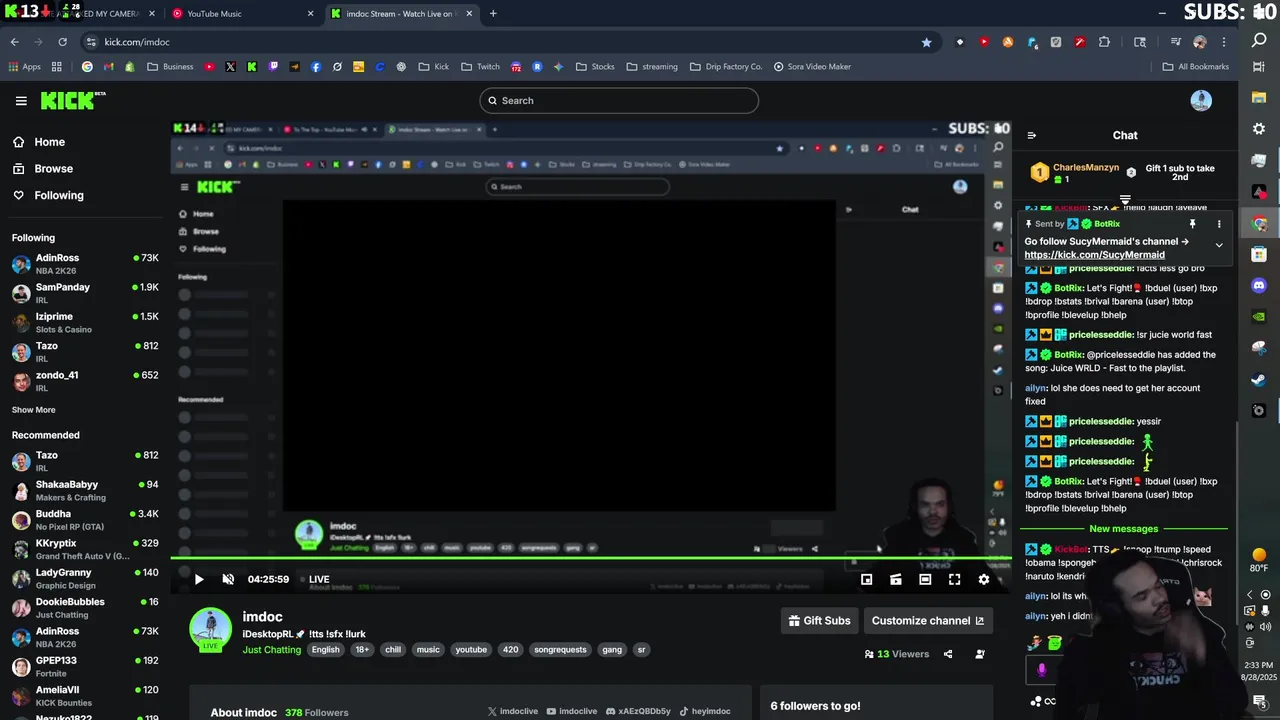The image size is (1280, 720).
Task: Open the Drip Factory Co. bookmarks folder
Action: [x=727, y=67]
